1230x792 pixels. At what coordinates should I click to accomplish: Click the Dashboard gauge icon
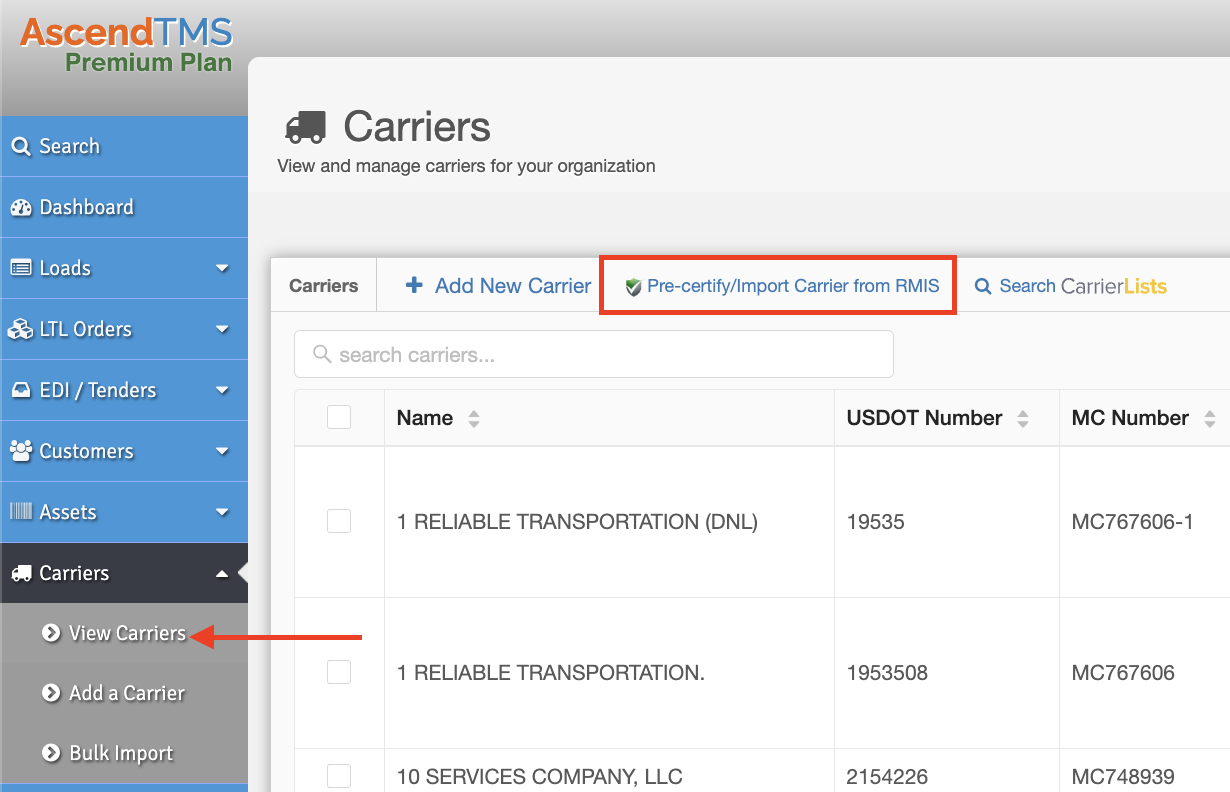coord(21,208)
